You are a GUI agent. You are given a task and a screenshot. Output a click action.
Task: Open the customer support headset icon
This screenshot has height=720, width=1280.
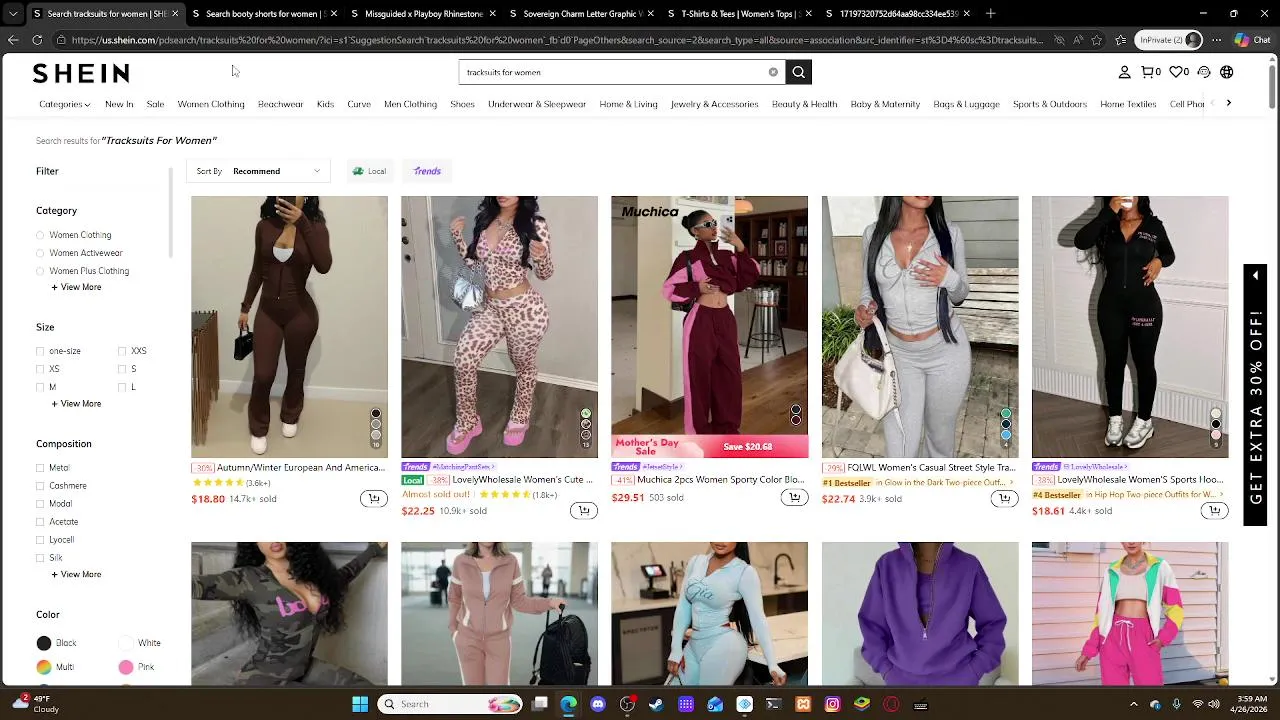[1204, 72]
